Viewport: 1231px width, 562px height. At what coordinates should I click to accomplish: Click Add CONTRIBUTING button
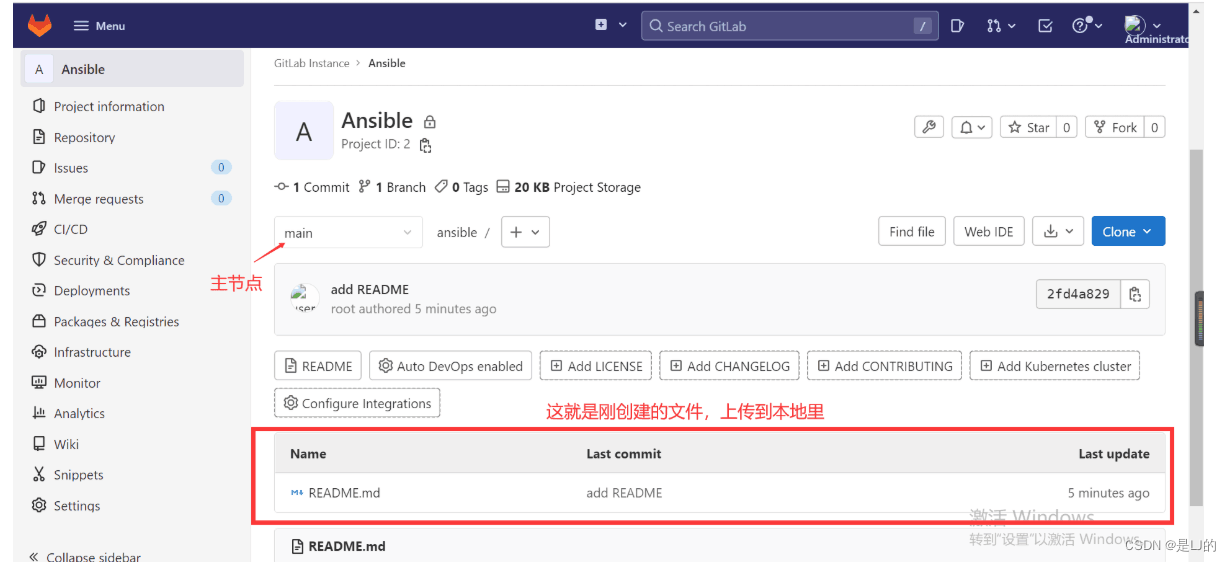885,366
